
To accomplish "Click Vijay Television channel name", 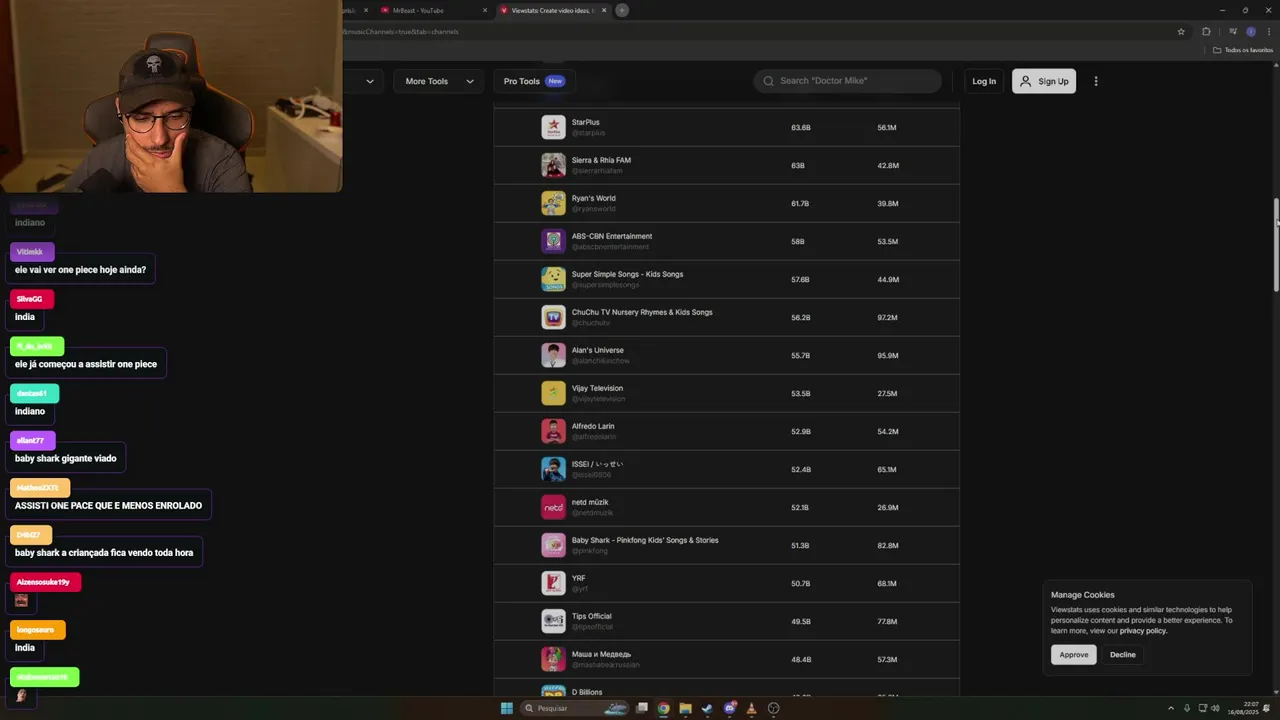I will (597, 388).
